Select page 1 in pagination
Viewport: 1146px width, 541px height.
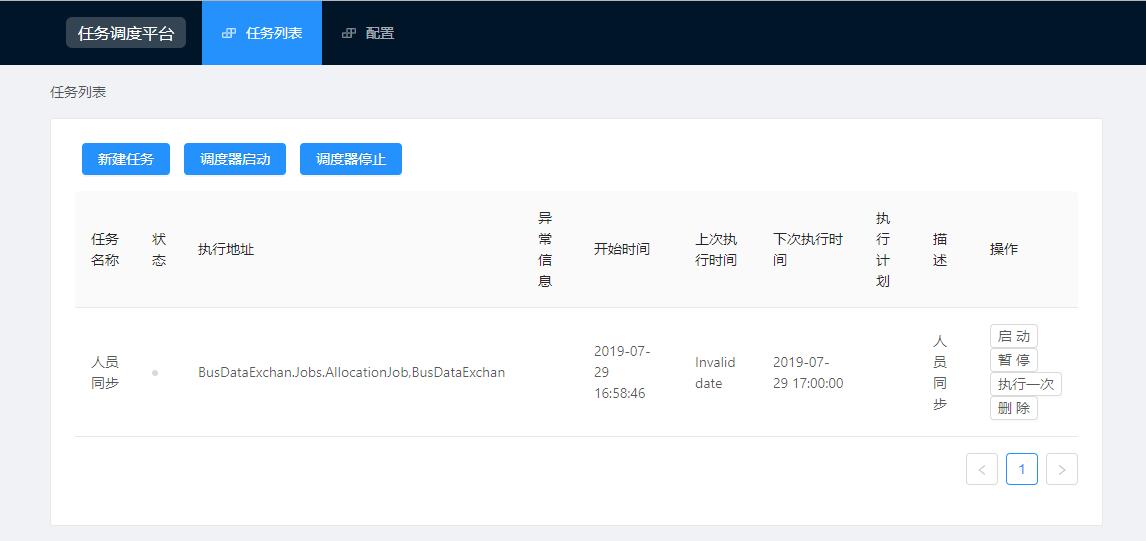(1021, 469)
